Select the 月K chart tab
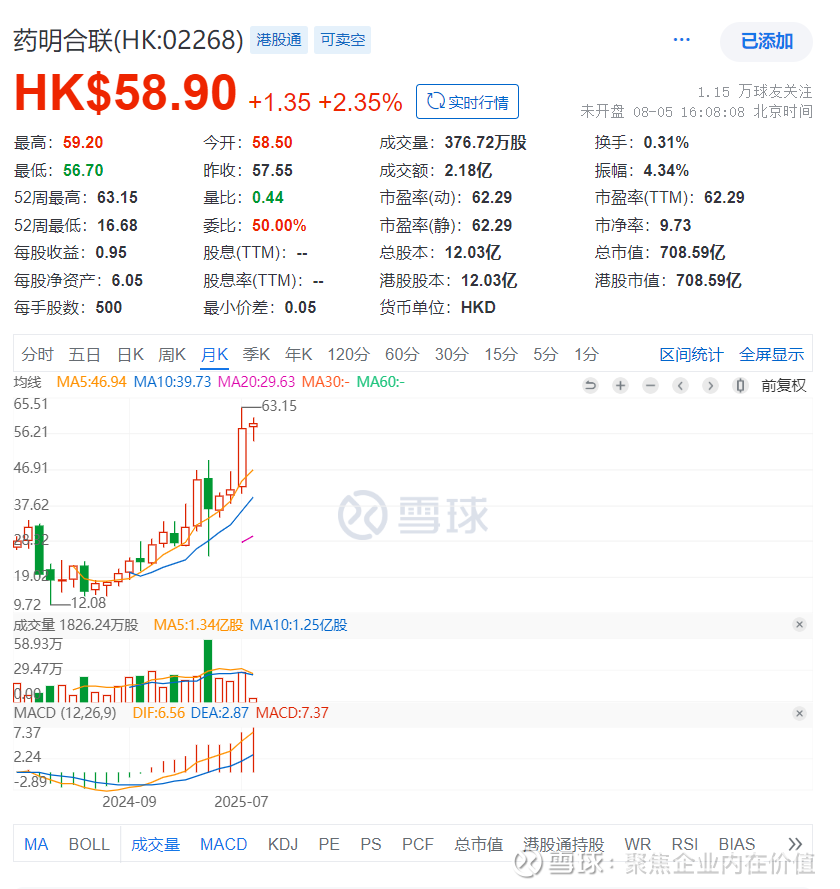 click(x=214, y=354)
